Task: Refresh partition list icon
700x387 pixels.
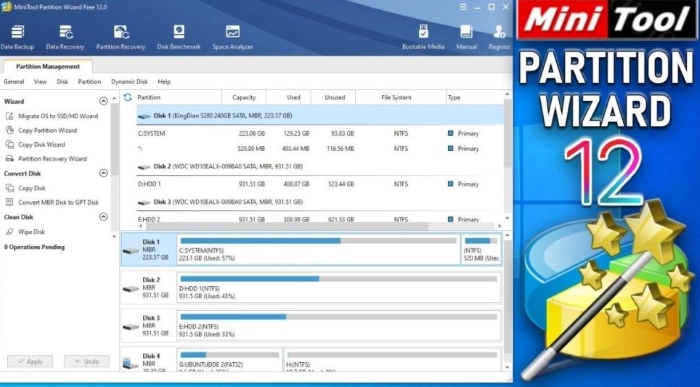Action: coord(128,97)
